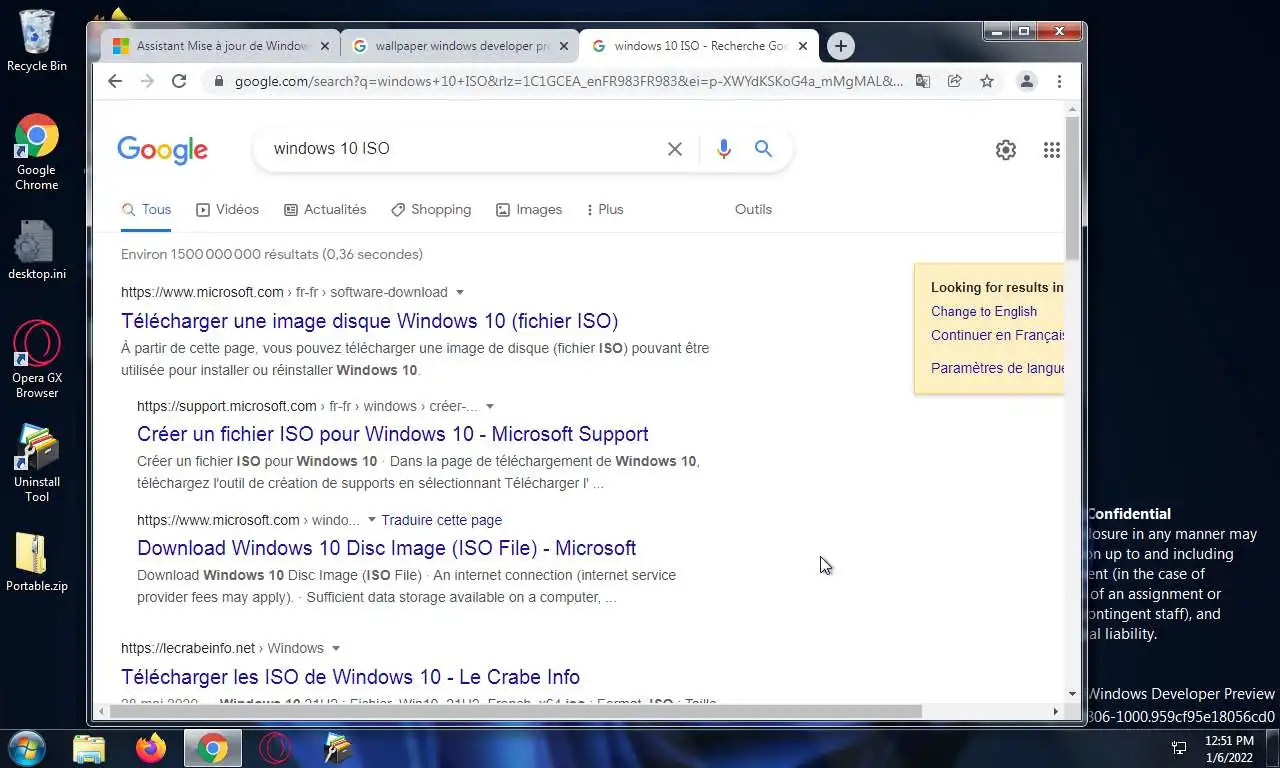Expand dropdown arrow beside lecrabeinfo.net result
1280x768 pixels.
pyautogui.click(x=336, y=648)
